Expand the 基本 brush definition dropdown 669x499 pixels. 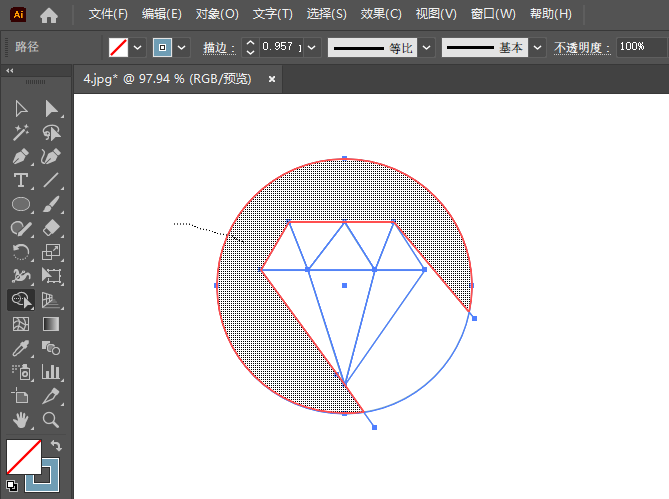click(x=538, y=48)
